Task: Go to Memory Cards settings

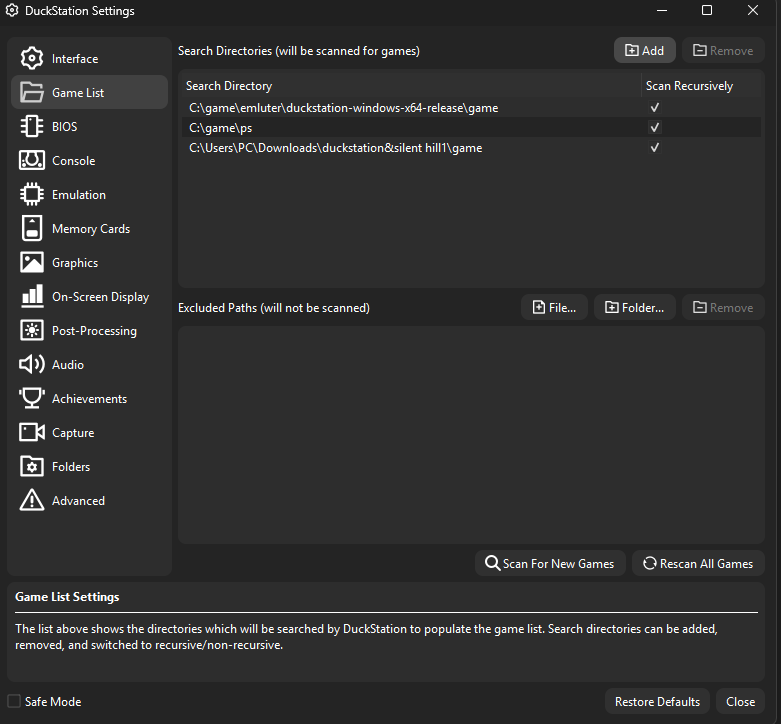Action: (x=90, y=228)
